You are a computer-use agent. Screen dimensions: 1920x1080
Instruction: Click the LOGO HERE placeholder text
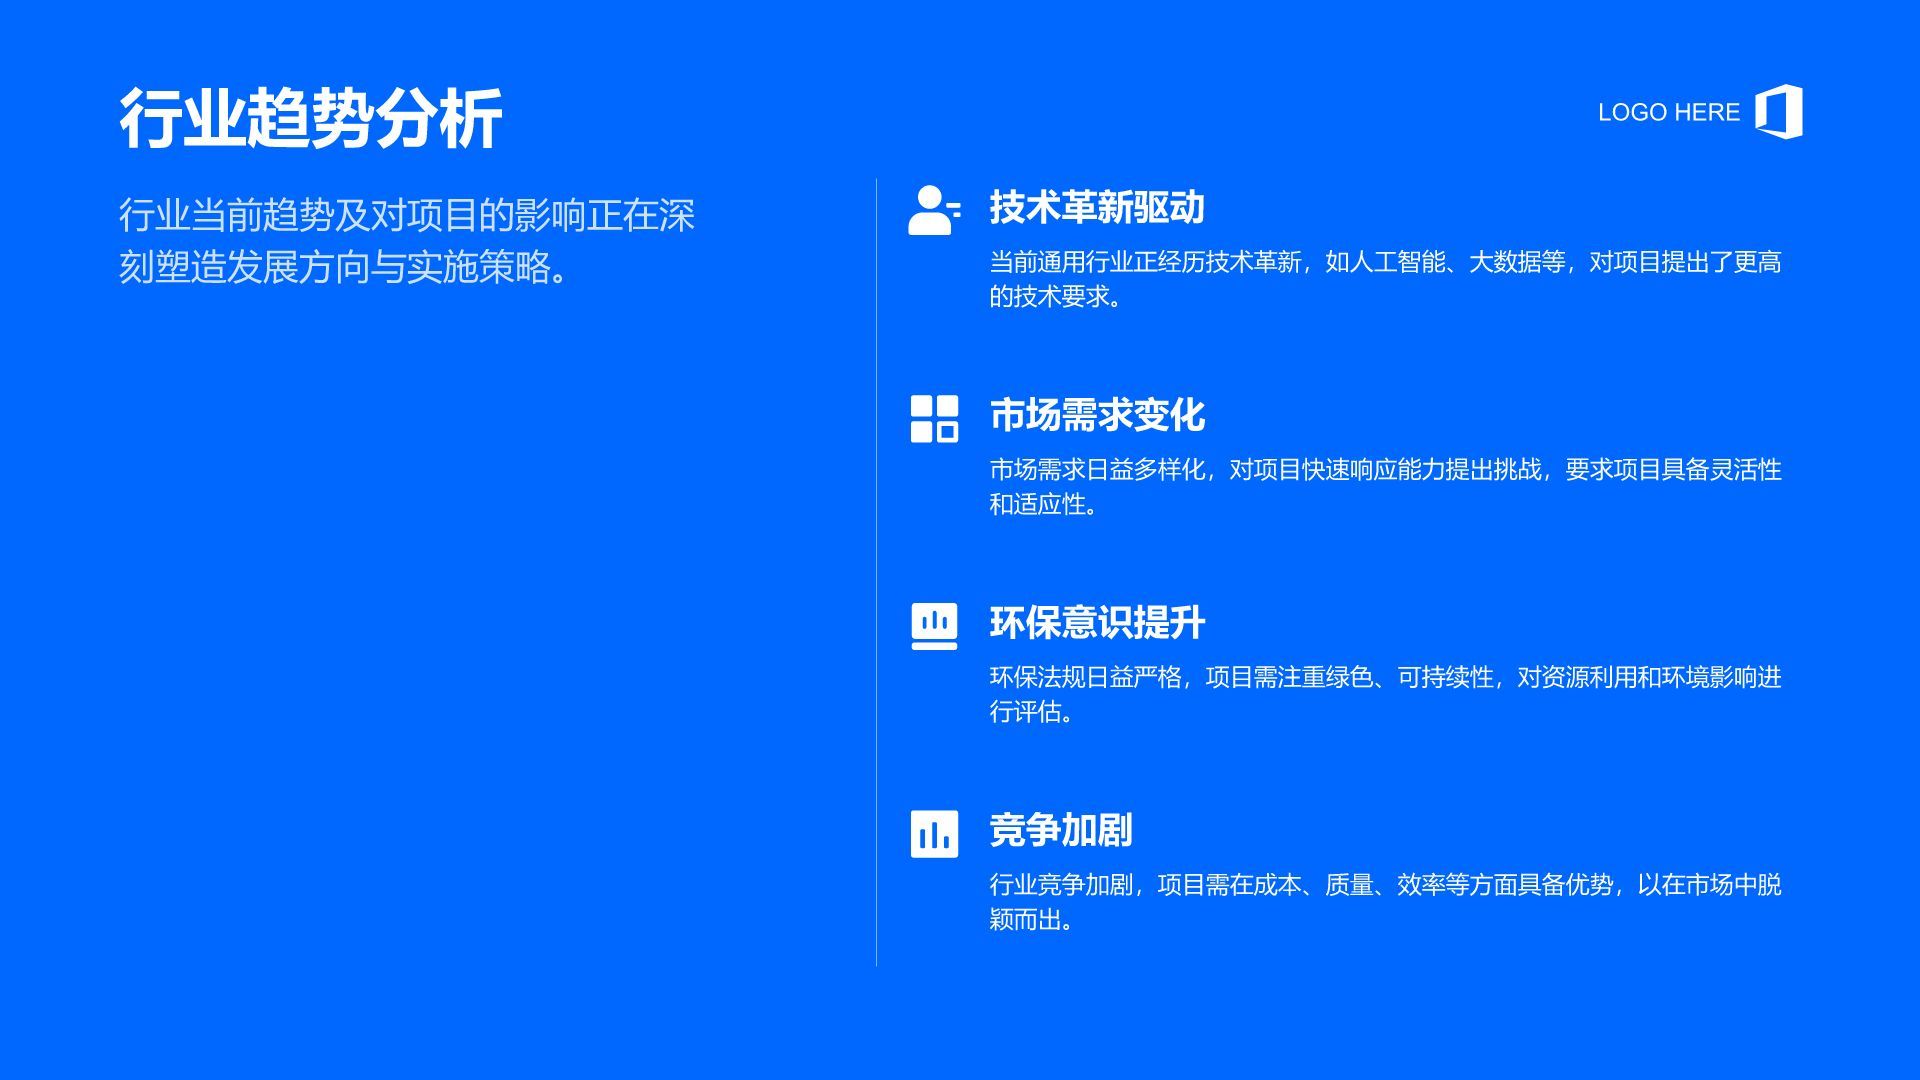pyautogui.click(x=1668, y=112)
